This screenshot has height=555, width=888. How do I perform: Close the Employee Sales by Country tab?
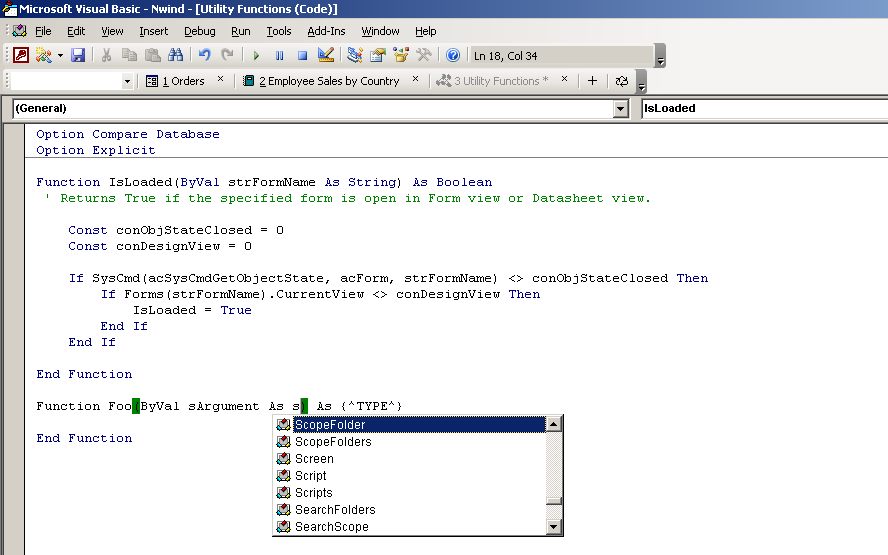416,79
